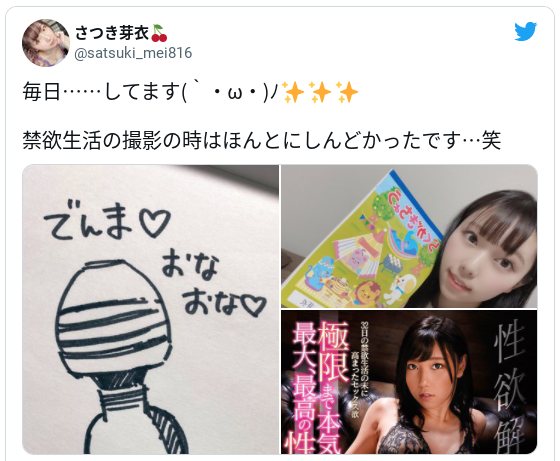Click the laugh character 笑 ending the tweet
Viewport: 560px width, 461px height.
click(x=491, y=140)
